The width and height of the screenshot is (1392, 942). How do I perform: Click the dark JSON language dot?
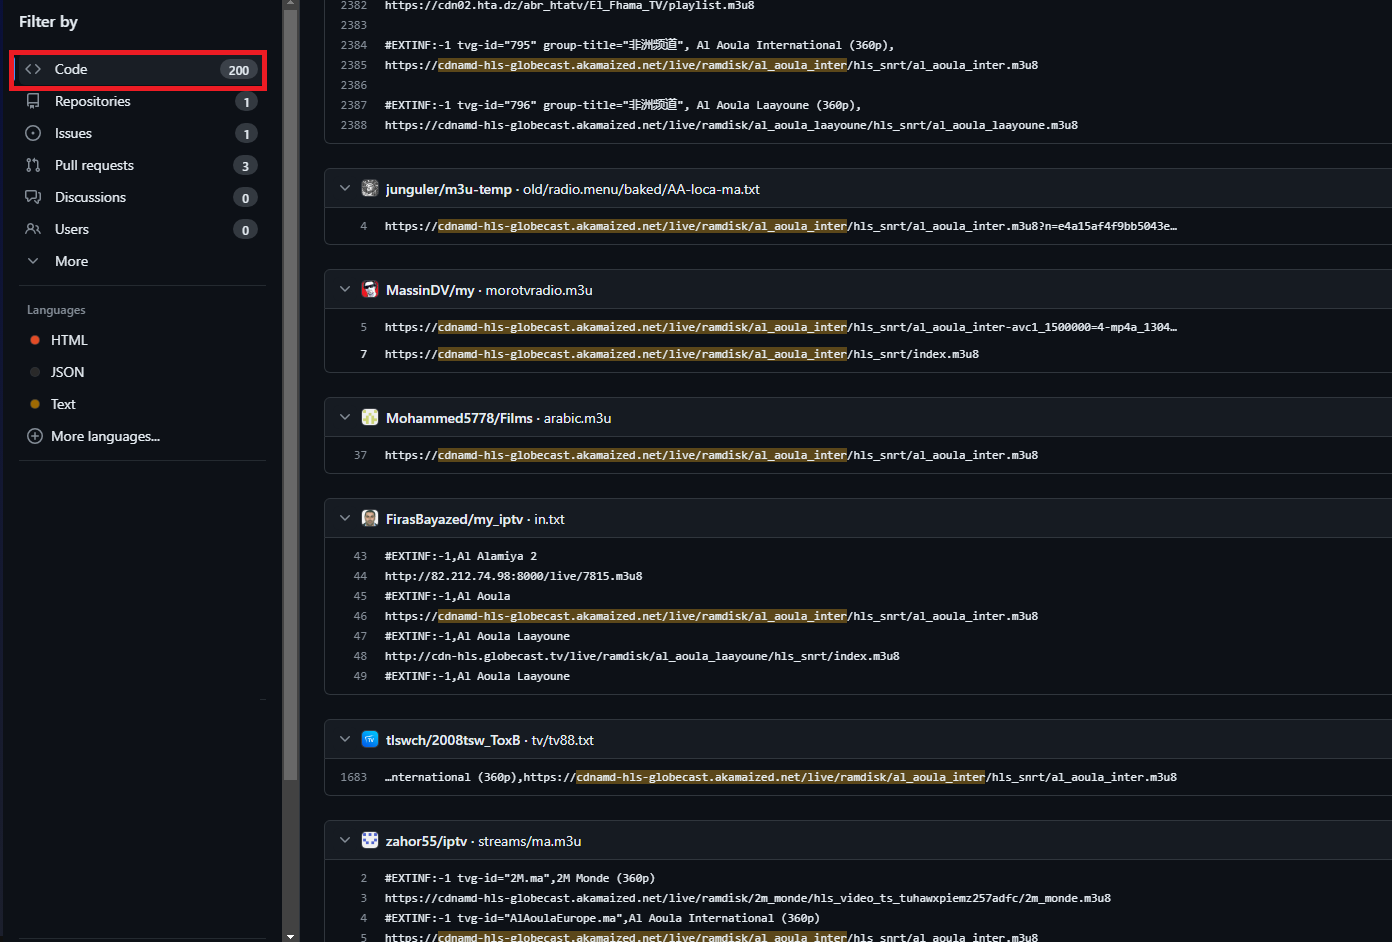pos(35,372)
